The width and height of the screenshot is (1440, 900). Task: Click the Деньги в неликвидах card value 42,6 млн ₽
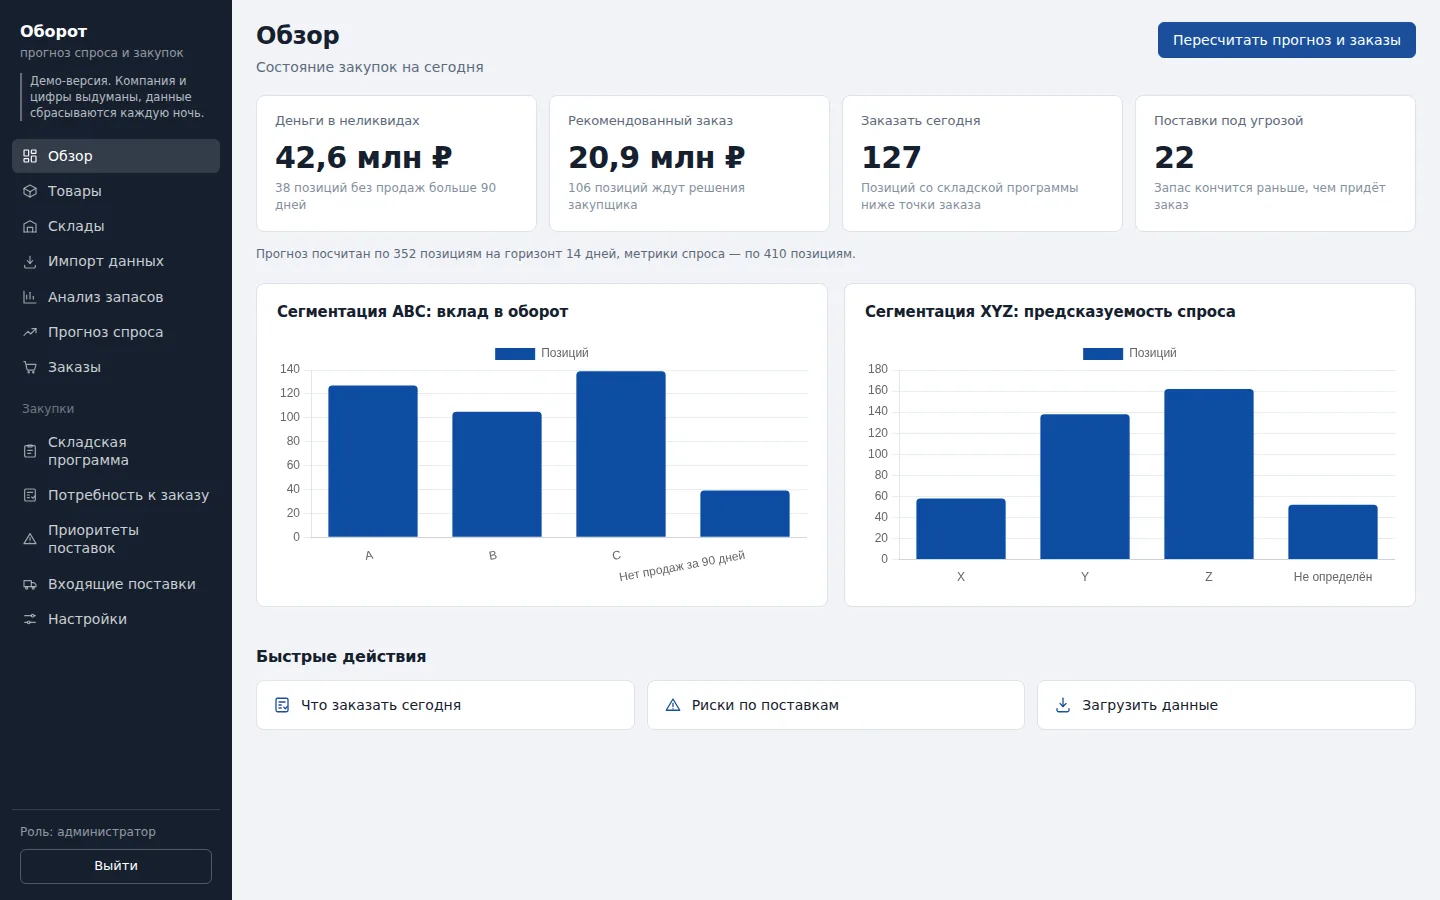point(364,157)
